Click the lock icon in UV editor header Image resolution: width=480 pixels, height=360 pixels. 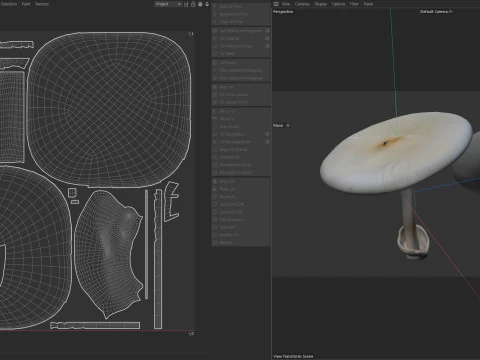[x=193, y=4]
